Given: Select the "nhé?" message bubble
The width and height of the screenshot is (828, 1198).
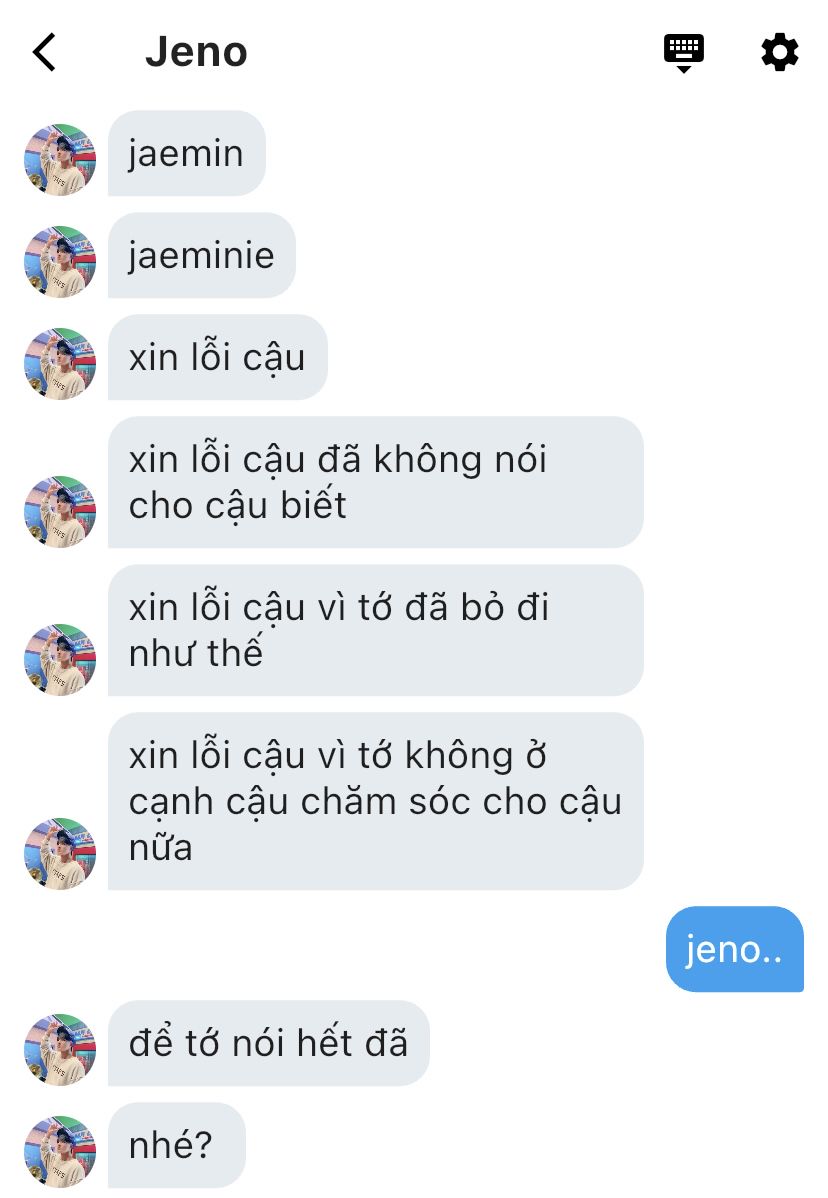Looking at the screenshot, I should tap(176, 1145).
